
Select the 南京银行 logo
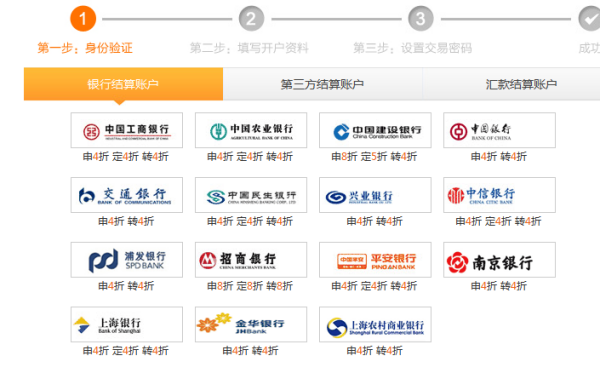click(x=499, y=260)
